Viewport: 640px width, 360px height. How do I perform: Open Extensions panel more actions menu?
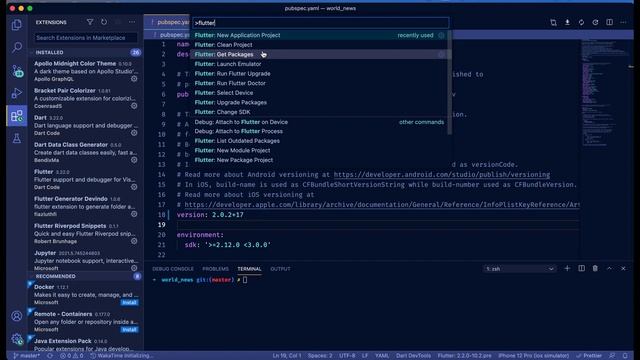coord(132,22)
